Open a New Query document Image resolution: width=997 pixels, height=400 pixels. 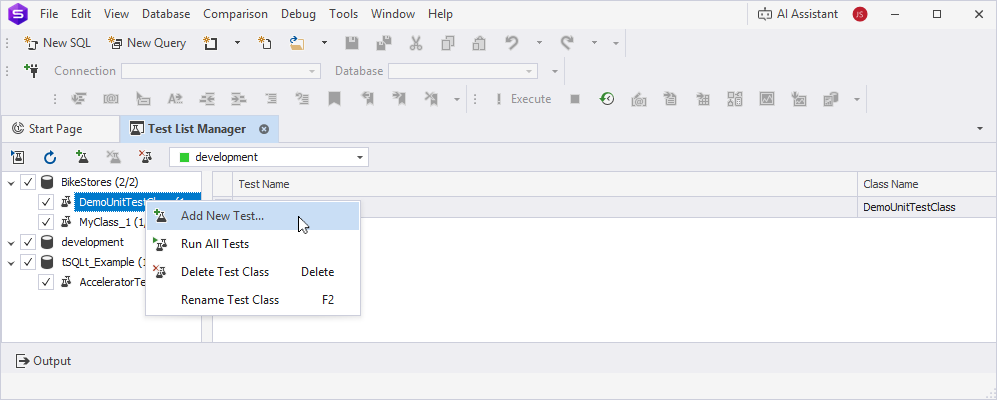[x=147, y=43]
